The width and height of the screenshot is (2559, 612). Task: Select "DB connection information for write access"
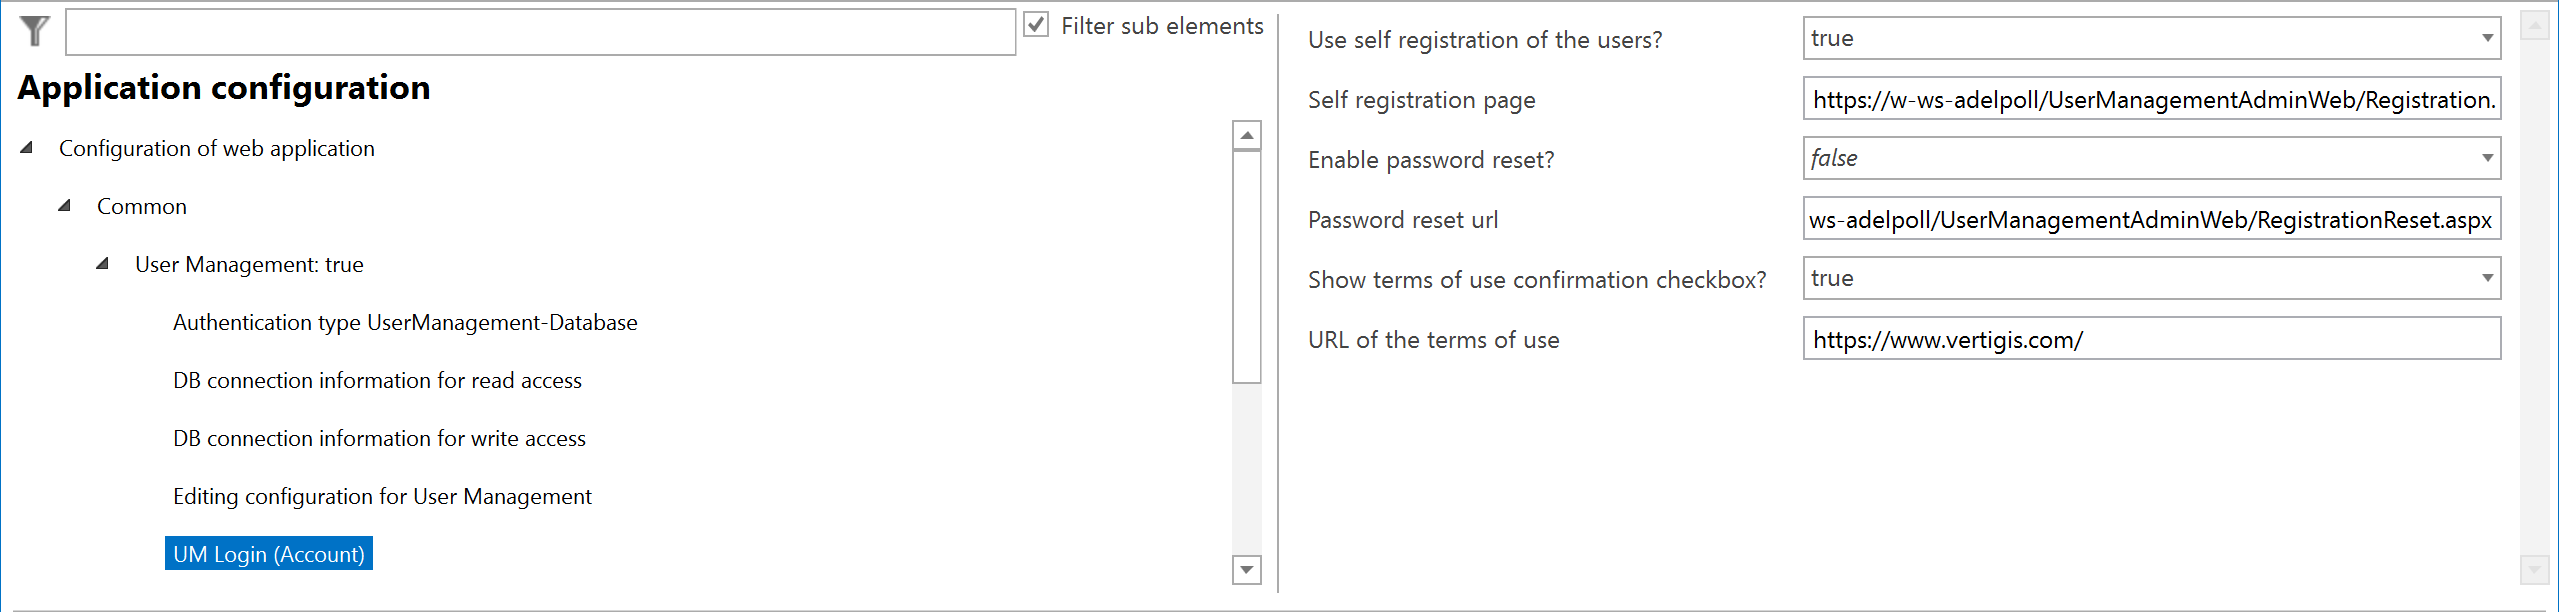coord(379,438)
